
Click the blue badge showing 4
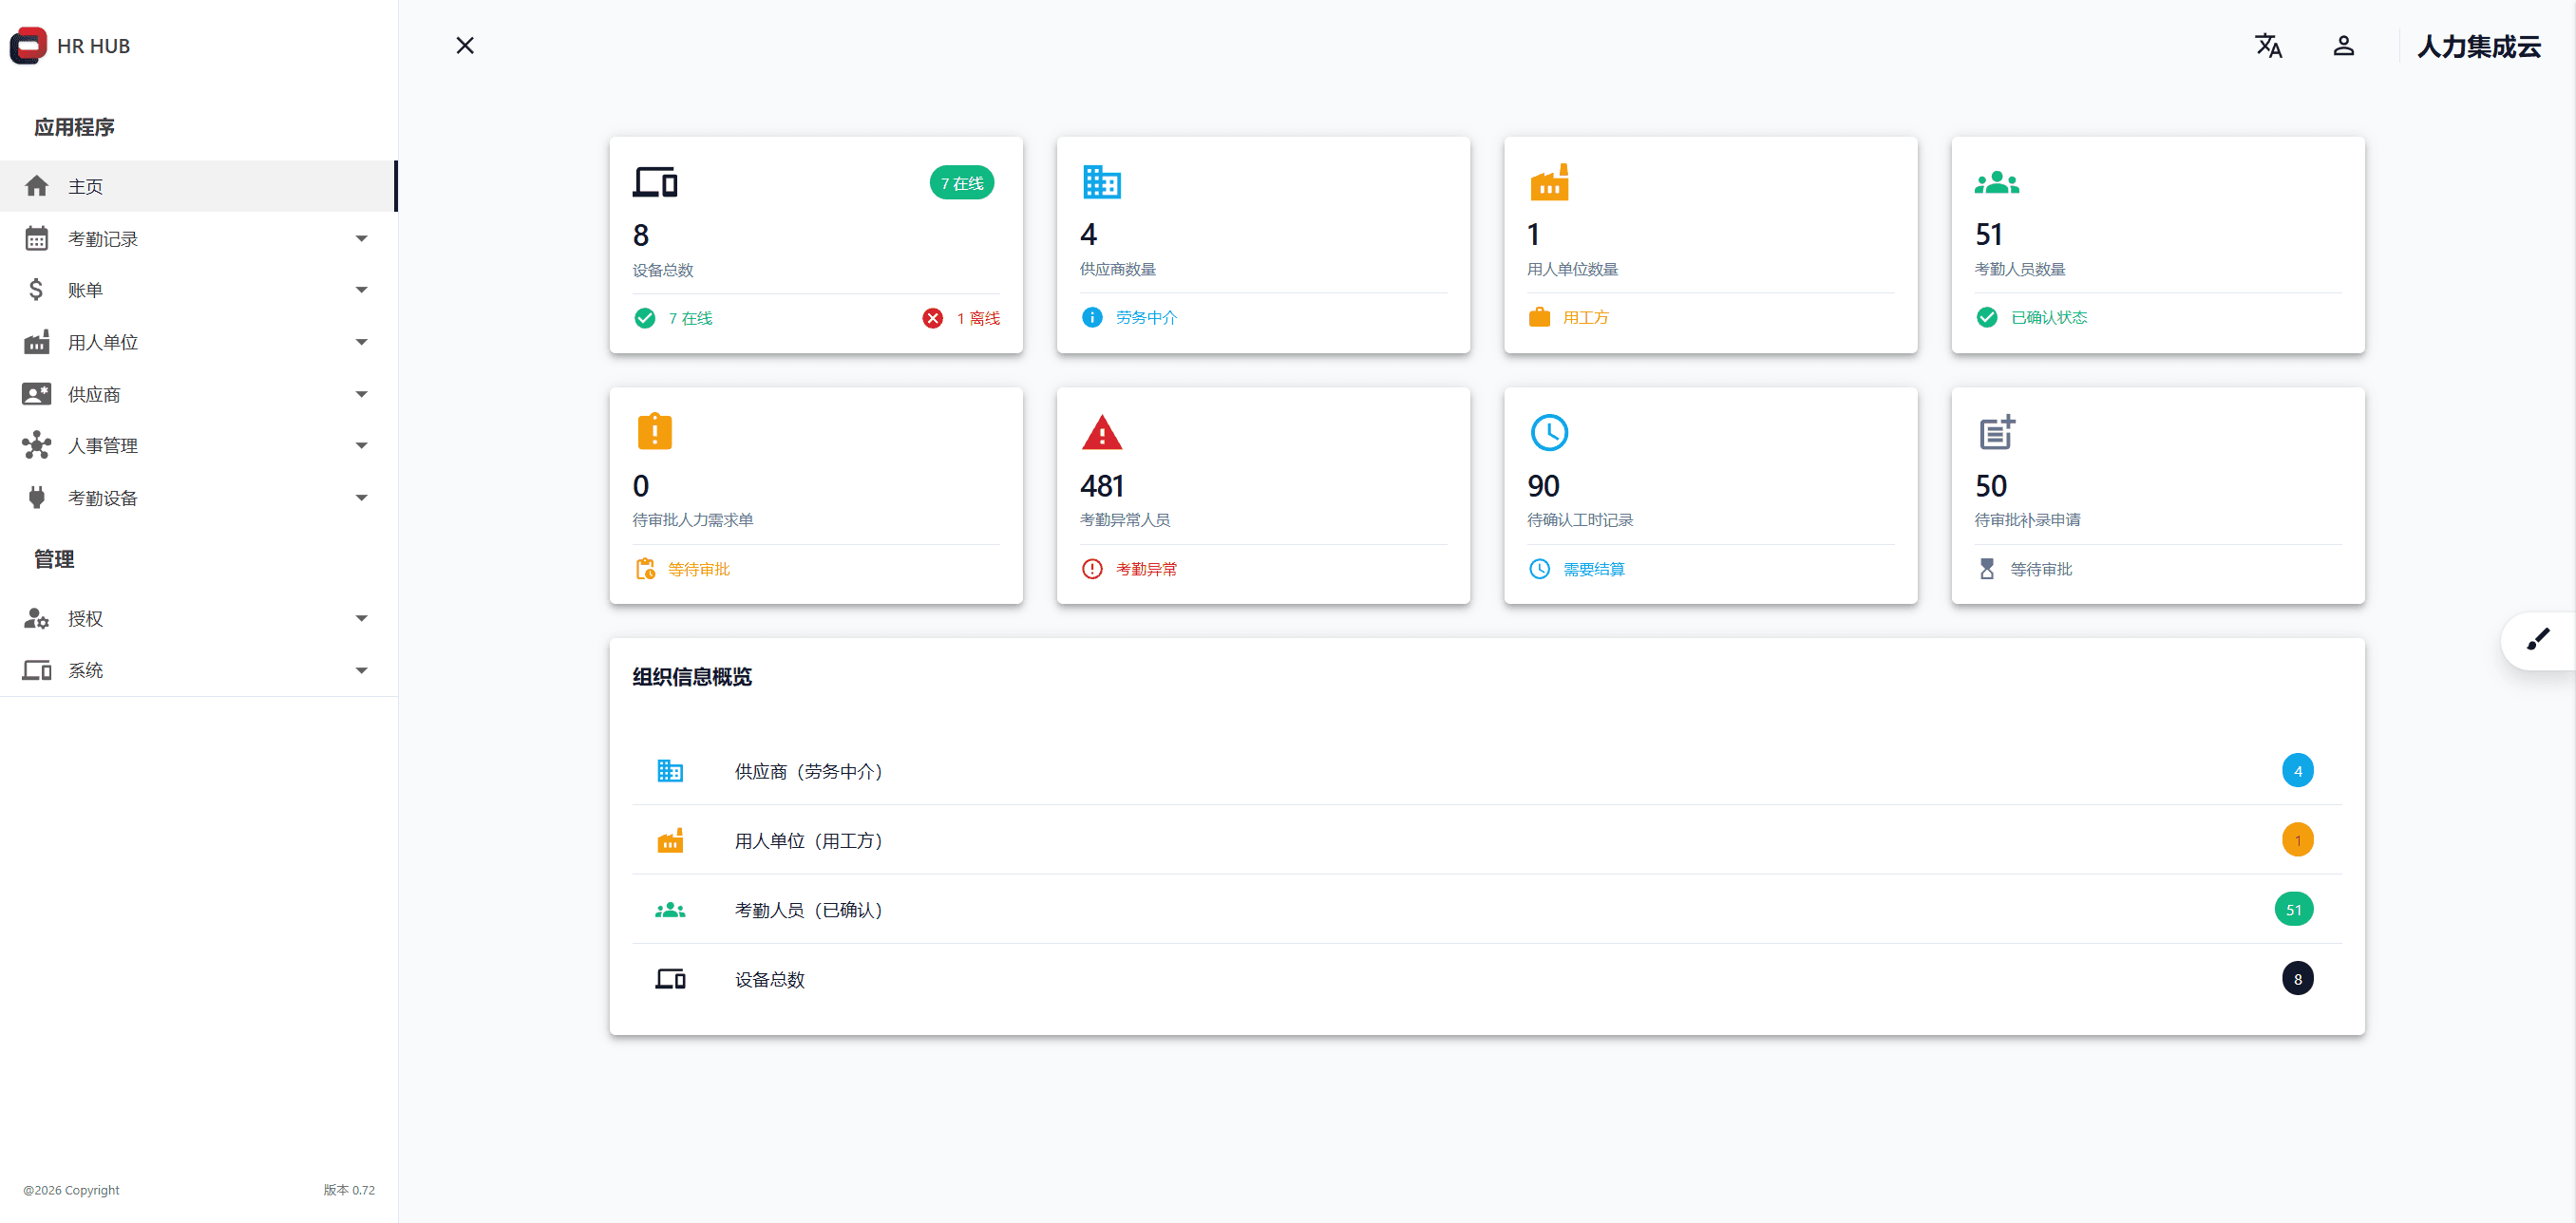tap(2297, 771)
